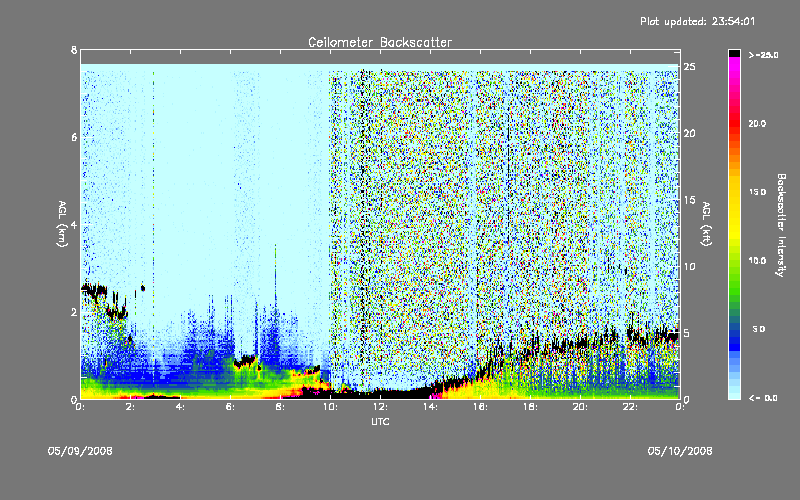Click the "5.0" colorbar label

(x=759, y=329)
